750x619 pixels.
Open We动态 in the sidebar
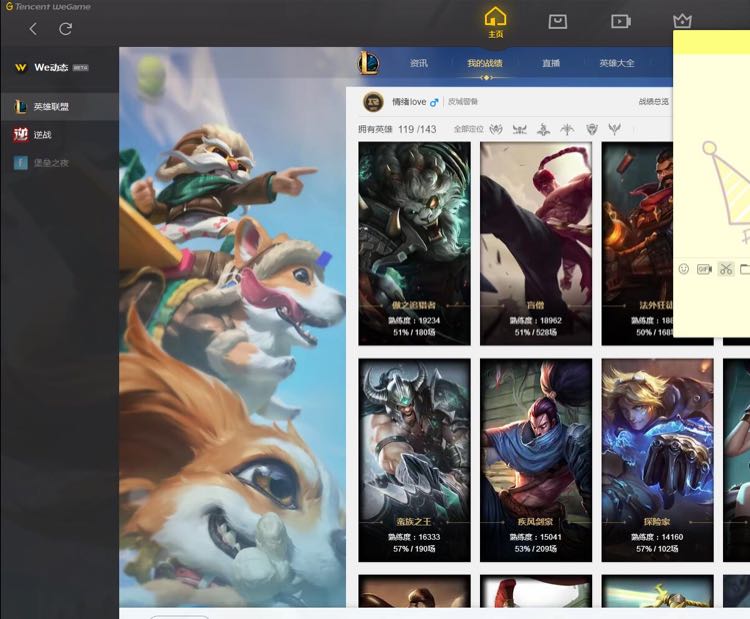tap(50, 68)
